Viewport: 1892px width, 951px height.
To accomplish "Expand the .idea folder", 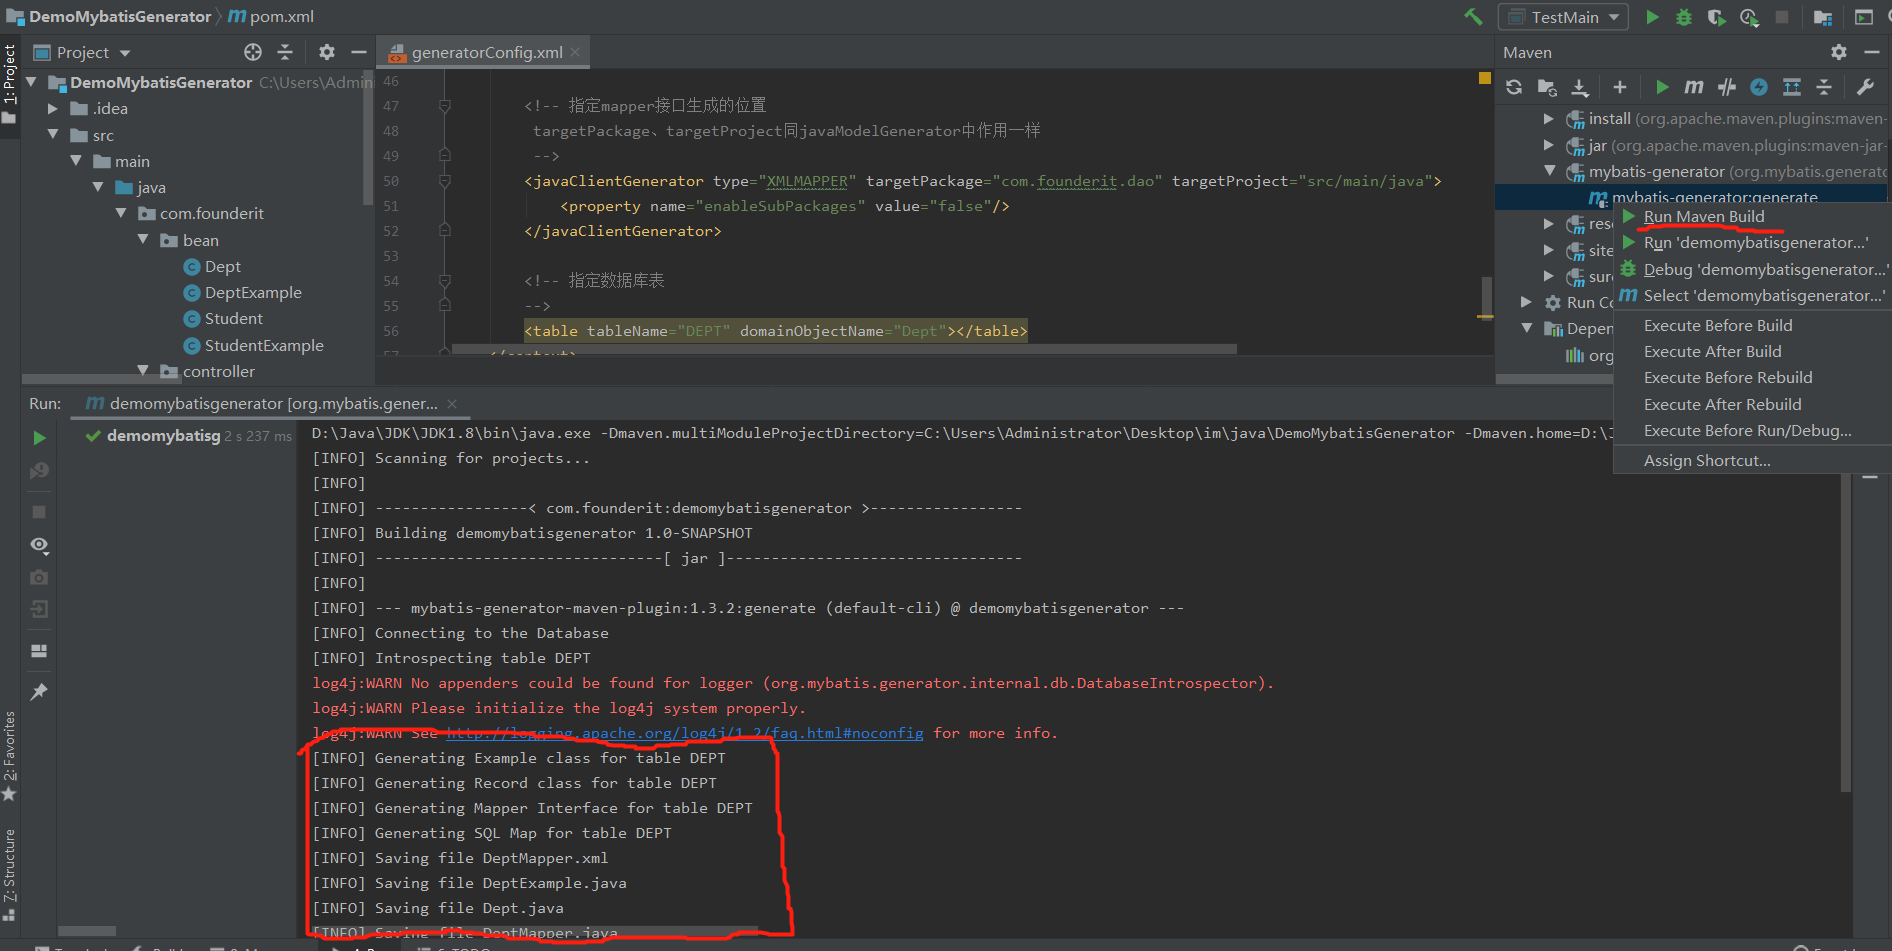I will [53, 108].
